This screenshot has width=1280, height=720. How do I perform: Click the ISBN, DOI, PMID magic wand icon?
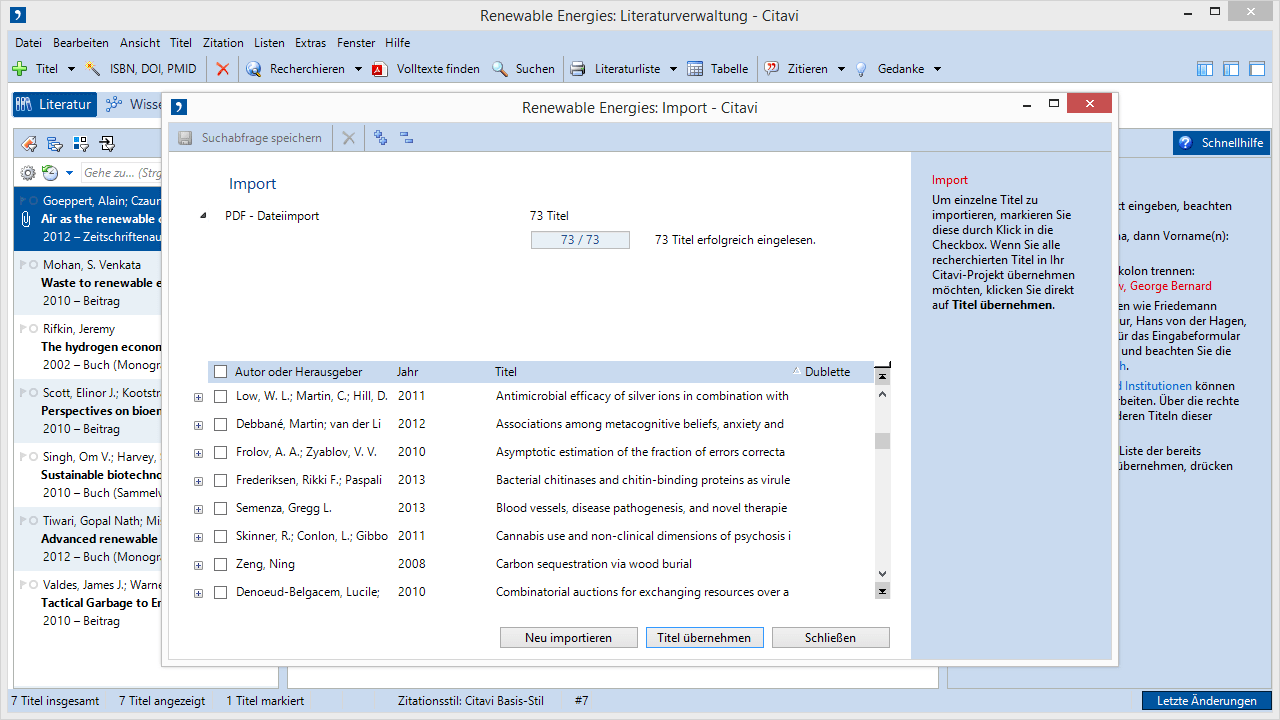pyautogui.click(x=94, y=69)
